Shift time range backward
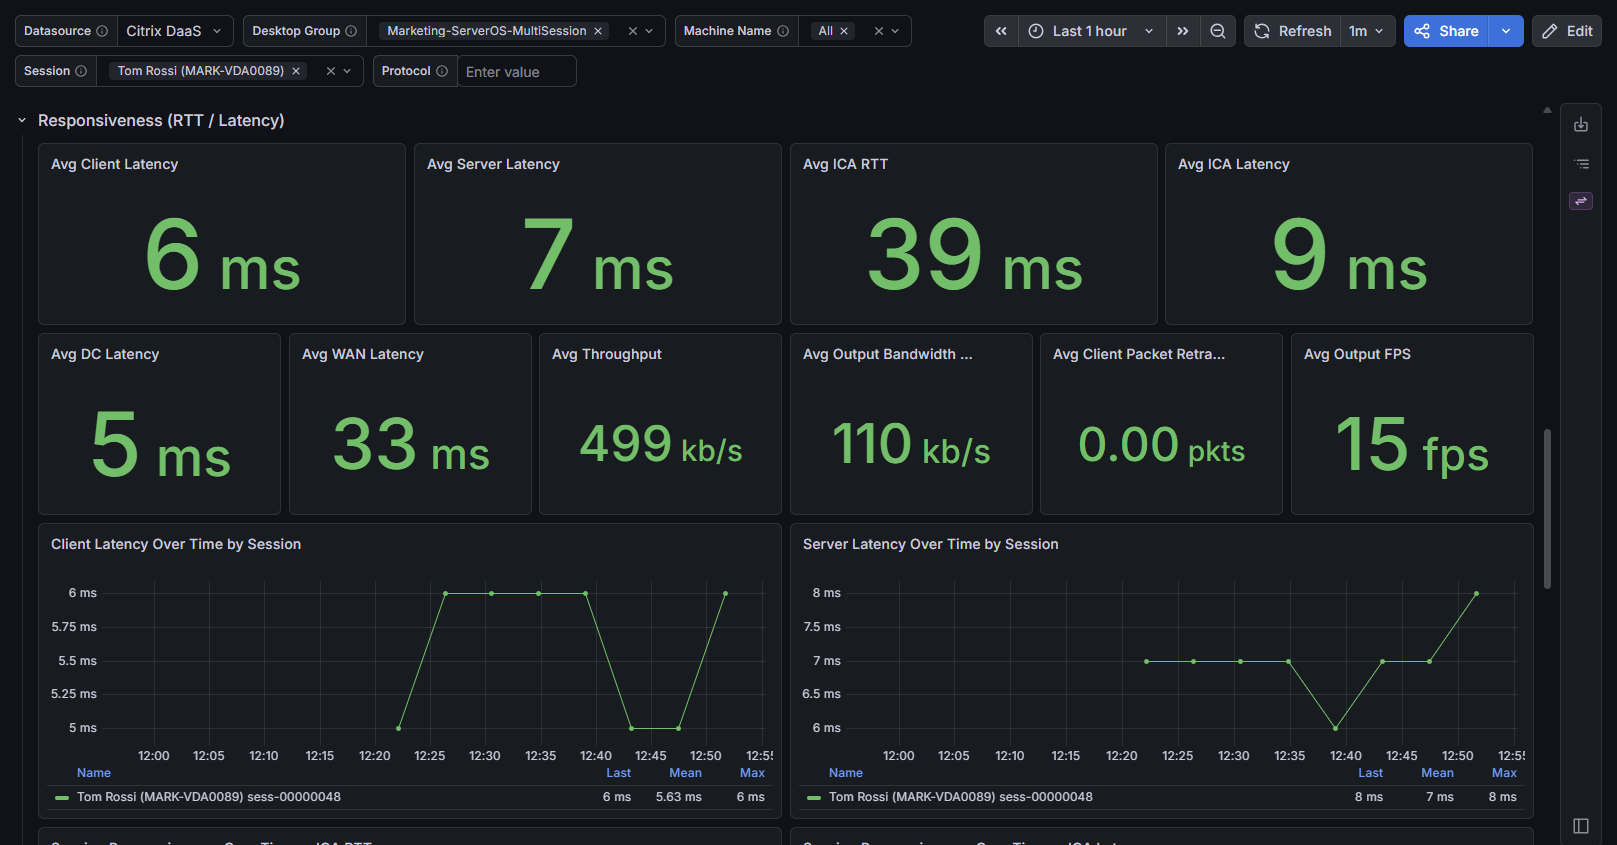The image size is (1617, 845). click(x=1001, y=31)
